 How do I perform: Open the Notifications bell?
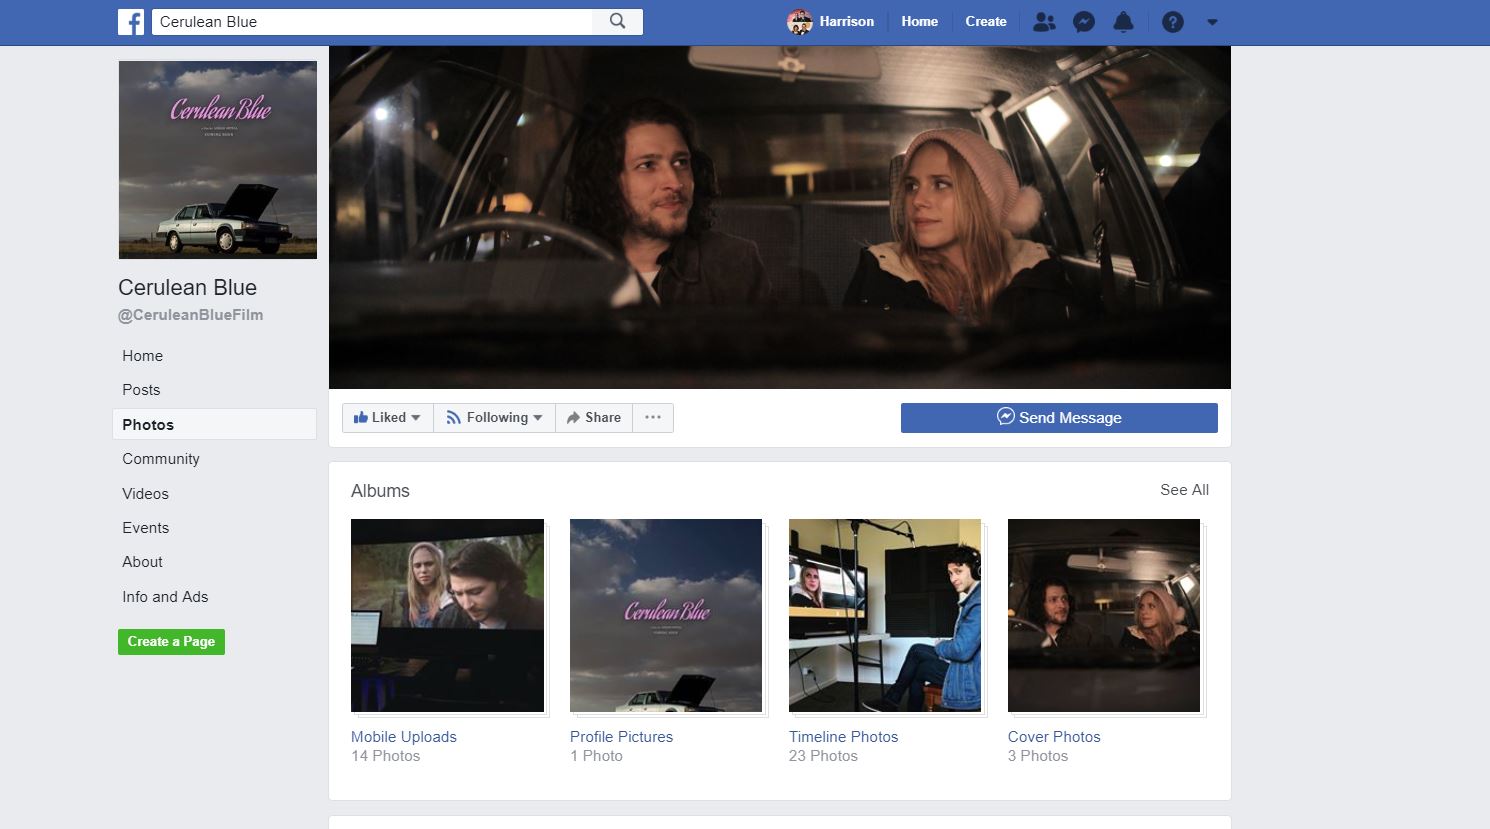pos(1124,22)
